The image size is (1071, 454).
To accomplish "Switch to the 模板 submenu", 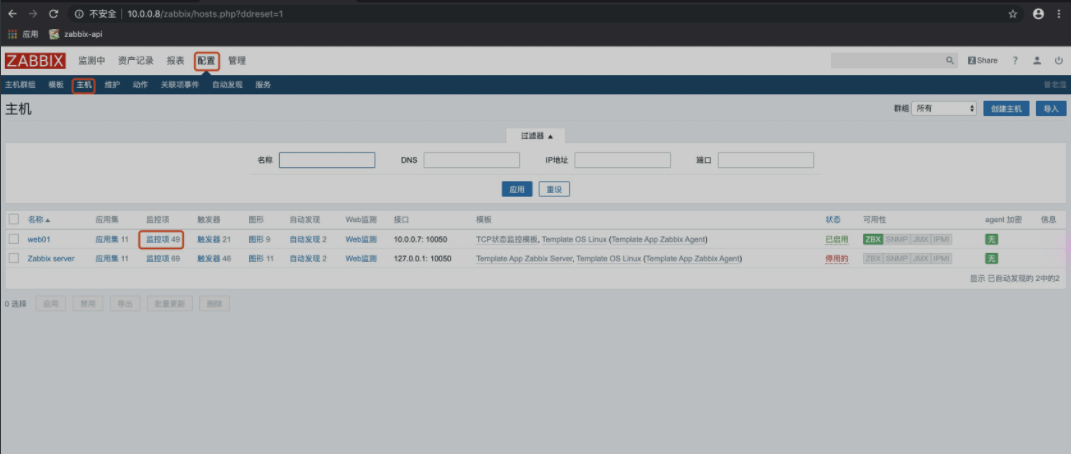I will (56, 85).
